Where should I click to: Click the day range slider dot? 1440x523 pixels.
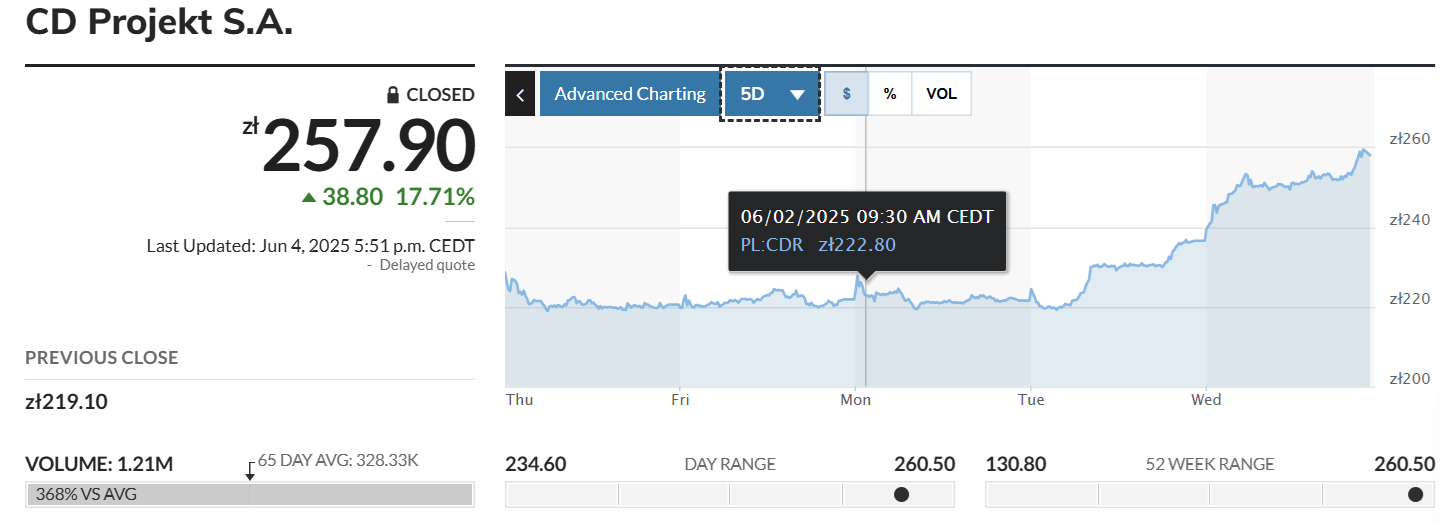click(901, 494)
